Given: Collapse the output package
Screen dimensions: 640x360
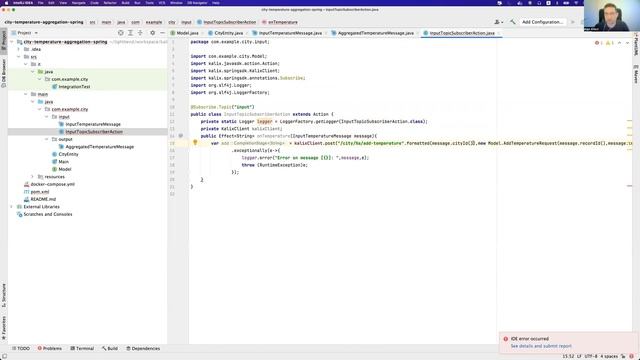Looking at the screenshot, I should coord(47,139).
